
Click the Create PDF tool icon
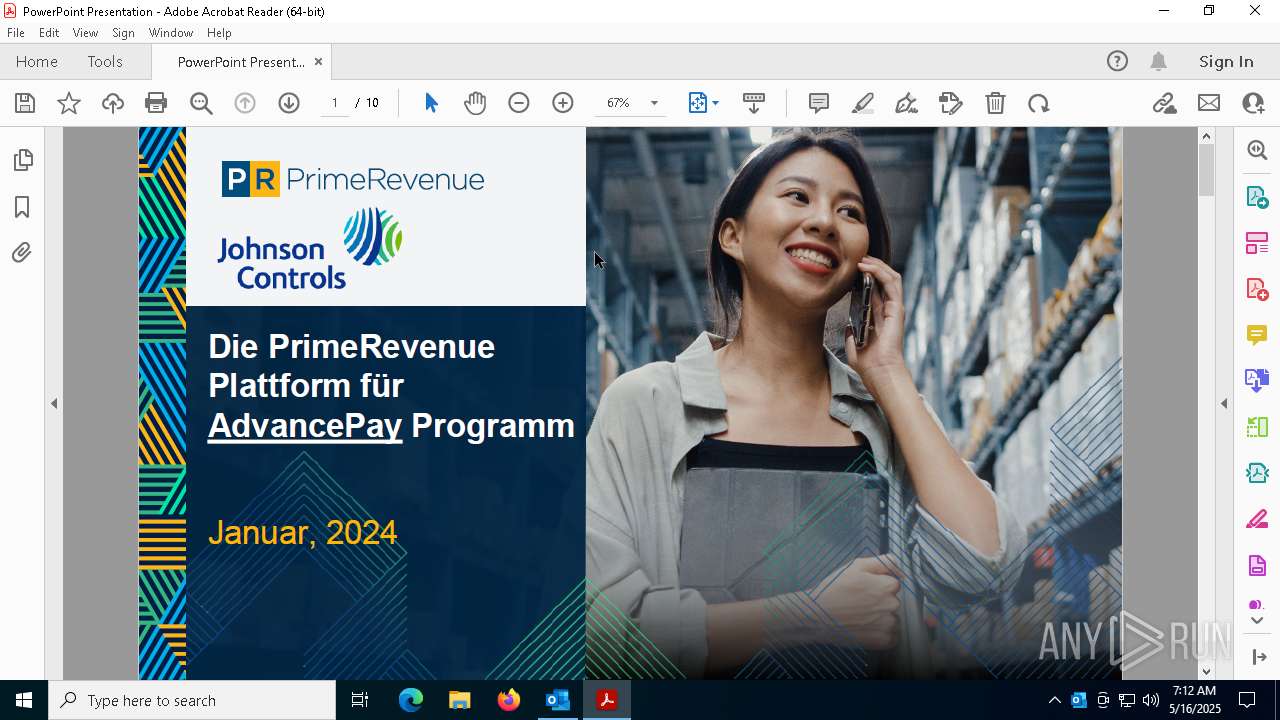(x=1257, y=289)
